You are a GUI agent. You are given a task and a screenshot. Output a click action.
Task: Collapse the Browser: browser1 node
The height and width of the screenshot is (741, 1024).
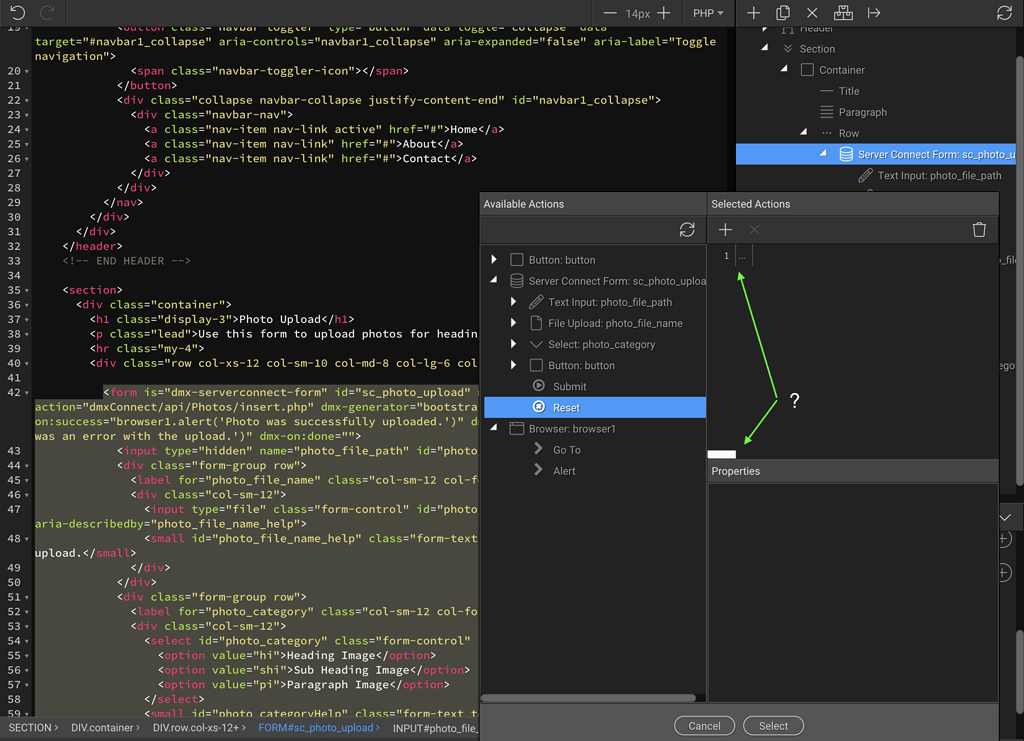coord(494,428)
